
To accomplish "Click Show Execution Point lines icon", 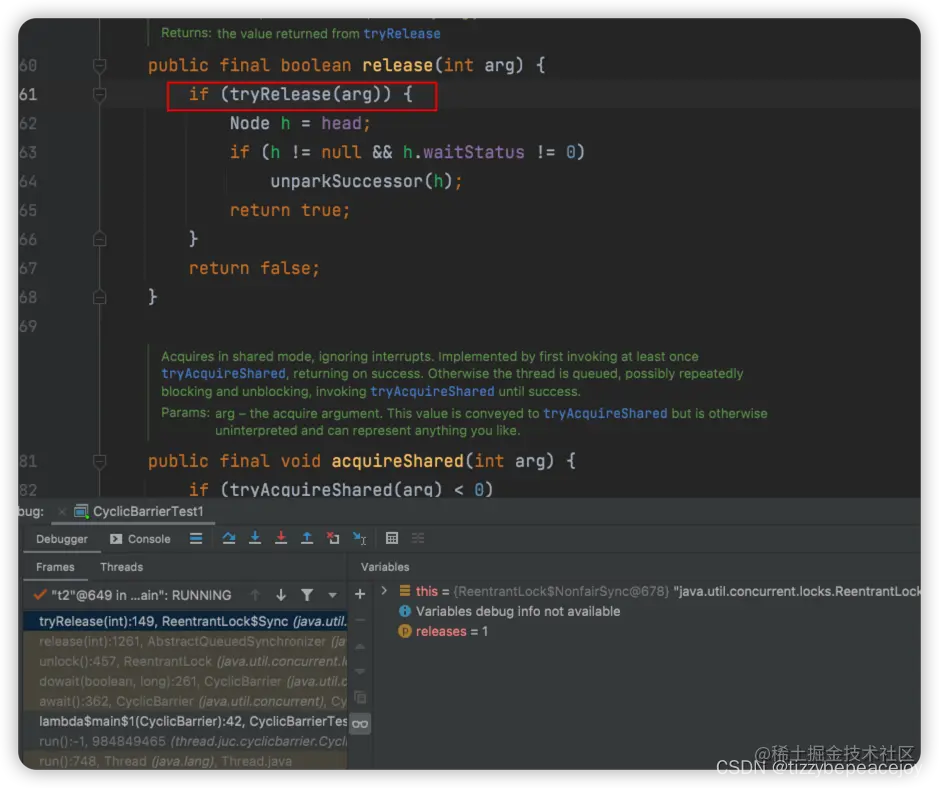I will coord(196,538).
